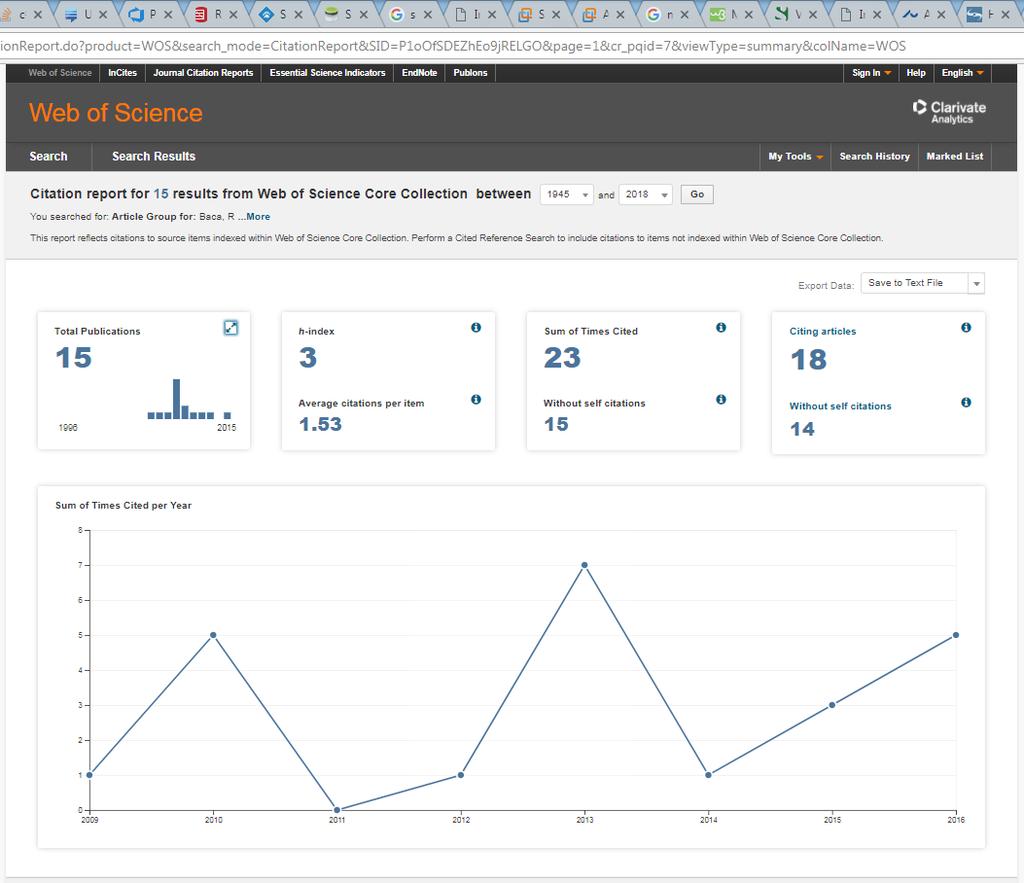Image resolution: width=1024 pixels, height=883 pixels.
Task: Click the 'Sum of Times Cited per Year' heading
Action: [x=123, y=506]
